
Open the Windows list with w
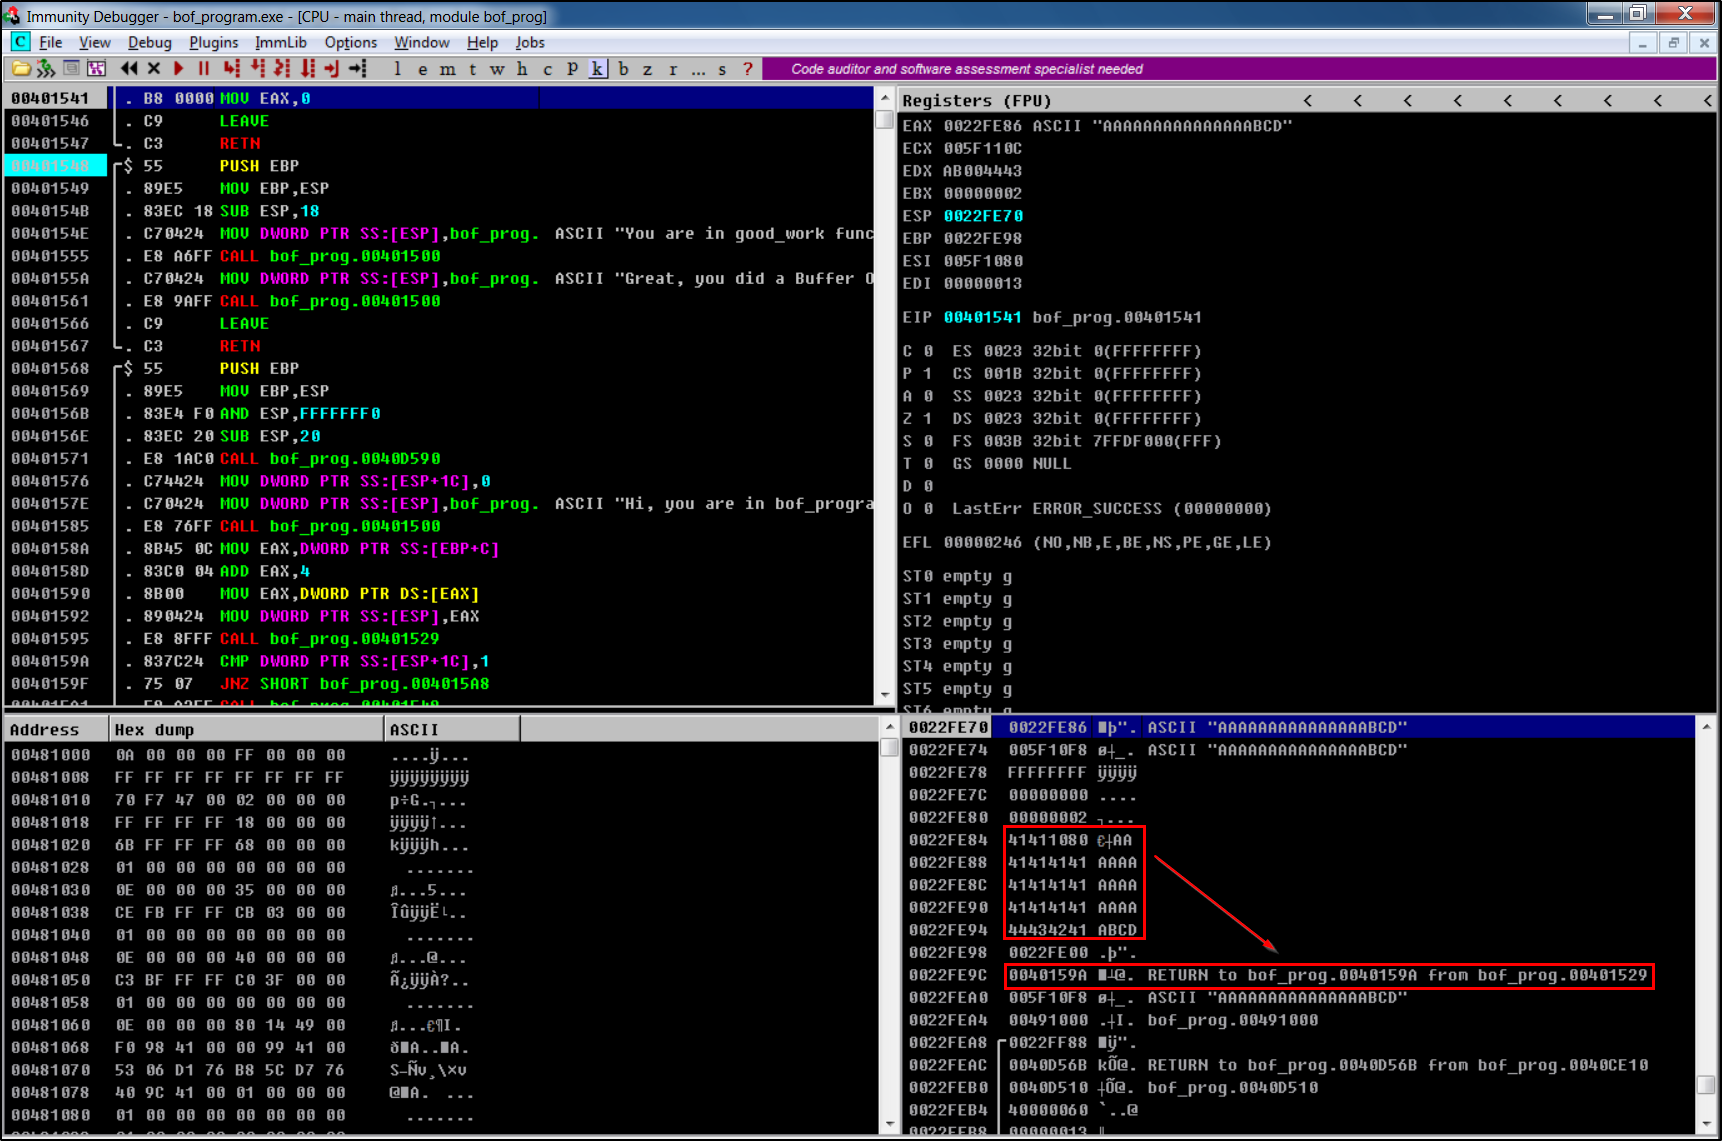tap(498, 69)
